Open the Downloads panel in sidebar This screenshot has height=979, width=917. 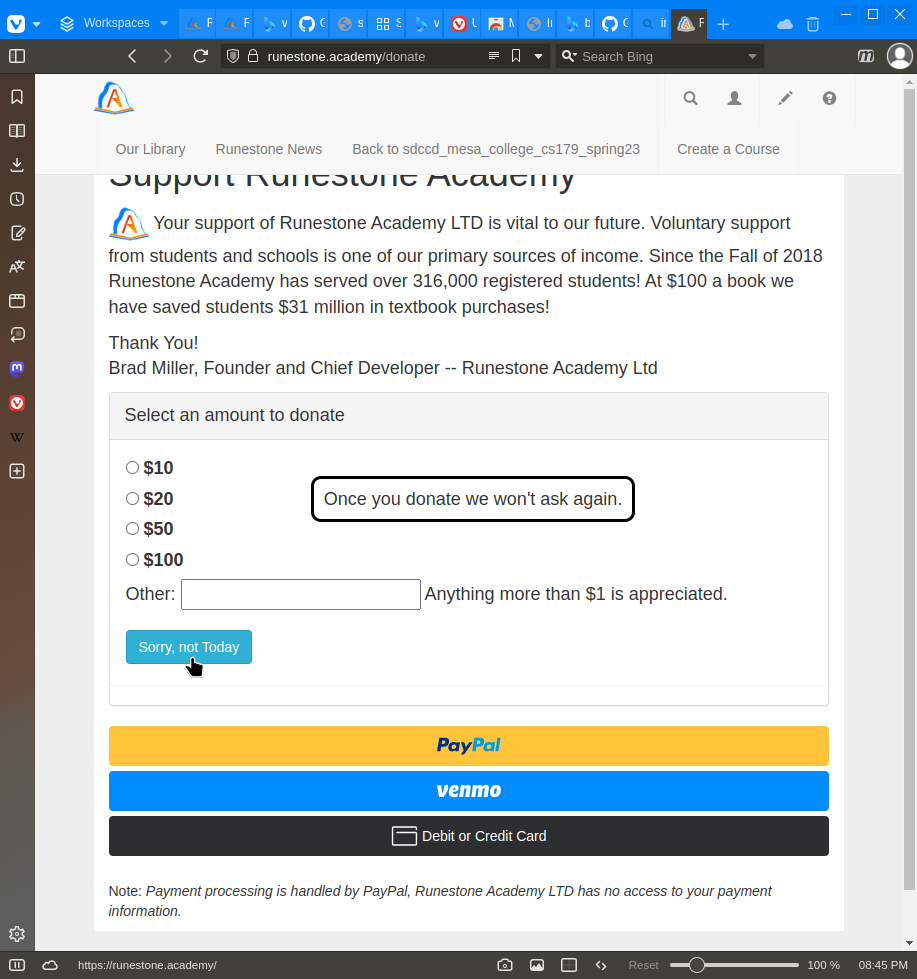coord(17,165)
